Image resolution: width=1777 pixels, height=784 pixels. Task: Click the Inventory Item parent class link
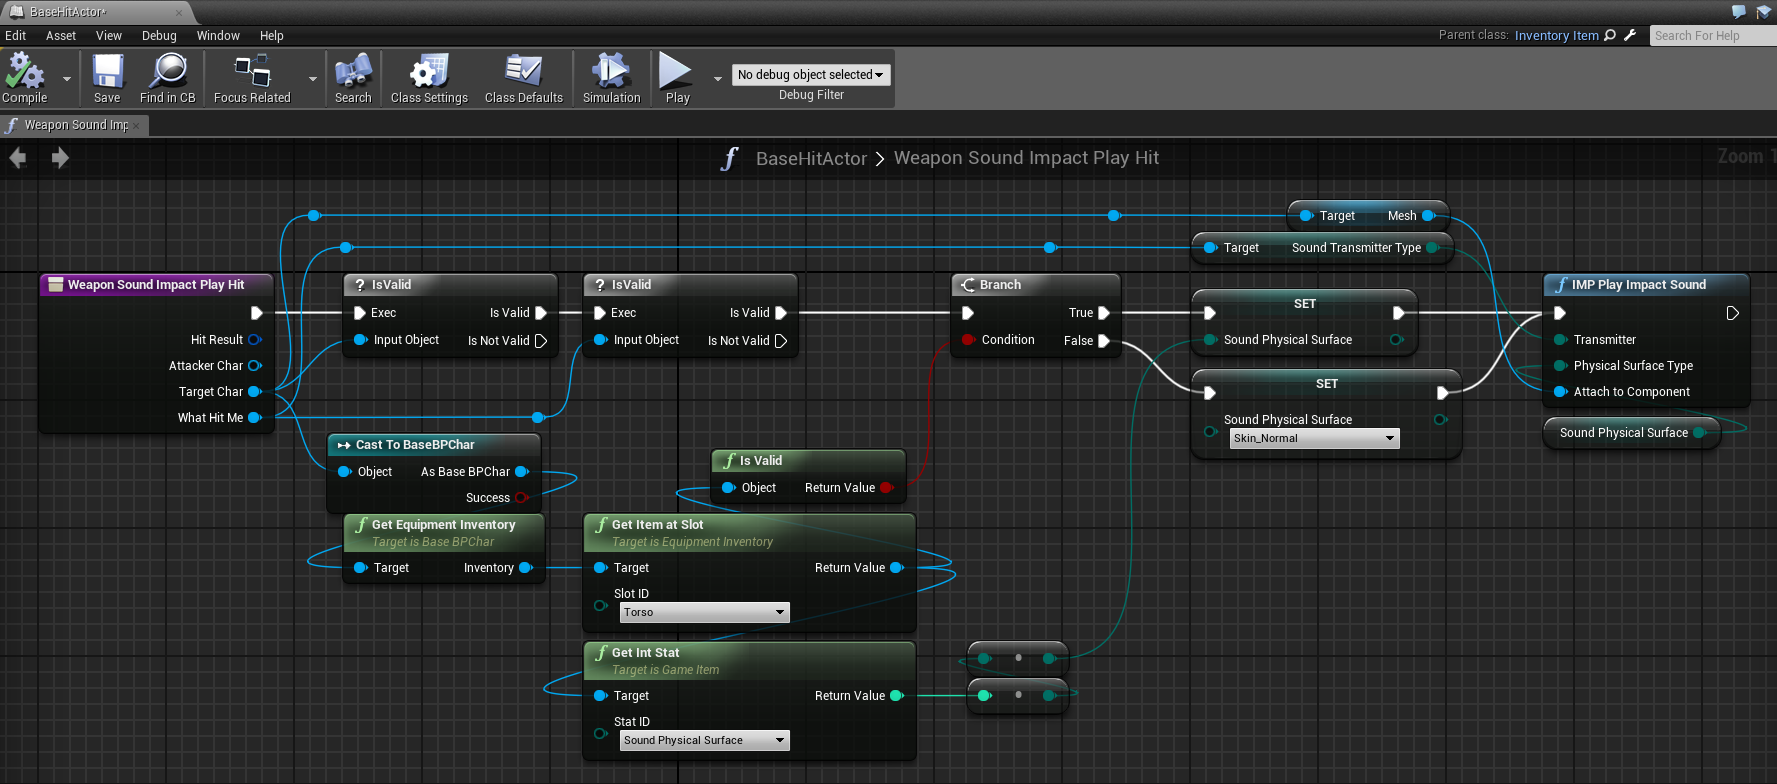(x=1556, y=36)
